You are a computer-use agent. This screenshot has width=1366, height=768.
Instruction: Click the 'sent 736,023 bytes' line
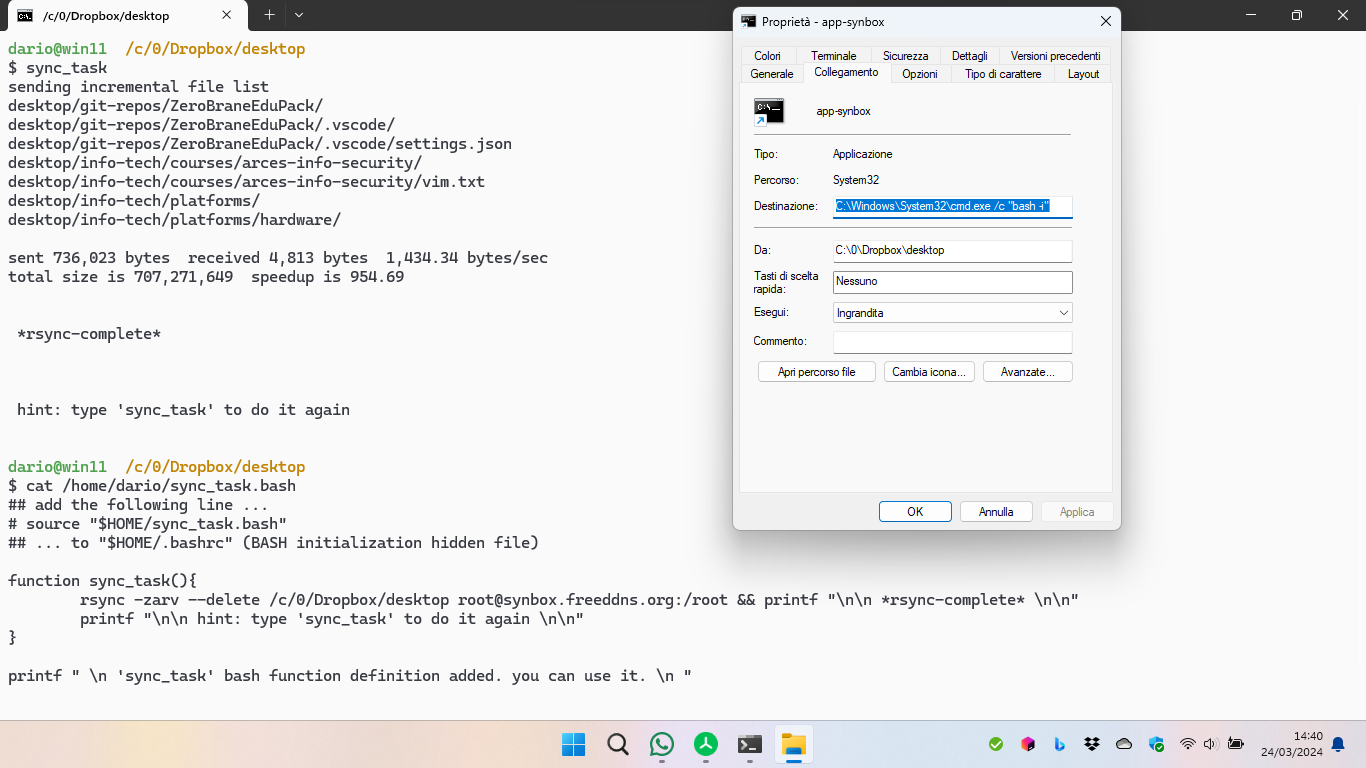[x=278, y=258]
